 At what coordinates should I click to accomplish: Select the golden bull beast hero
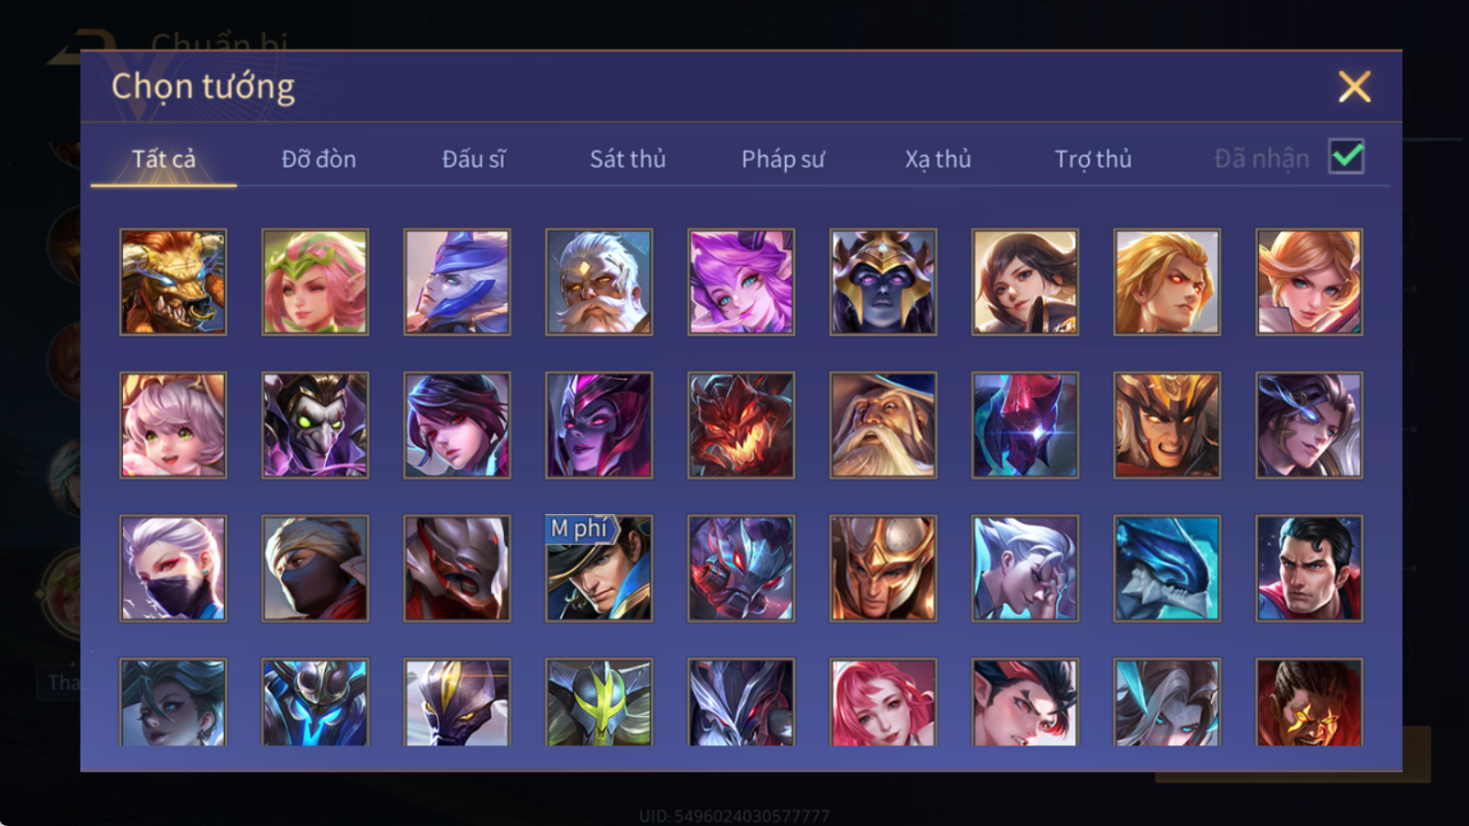pyautogui.click(x=173, y=282)
